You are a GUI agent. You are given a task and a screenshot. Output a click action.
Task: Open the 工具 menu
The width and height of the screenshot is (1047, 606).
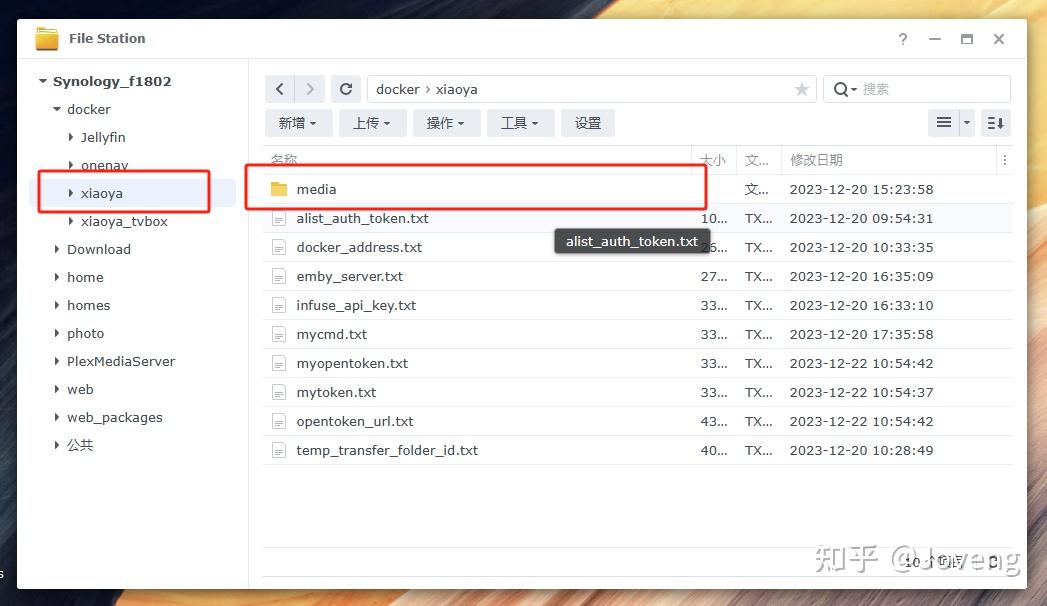pyautogui.click(x=520, y=123)
